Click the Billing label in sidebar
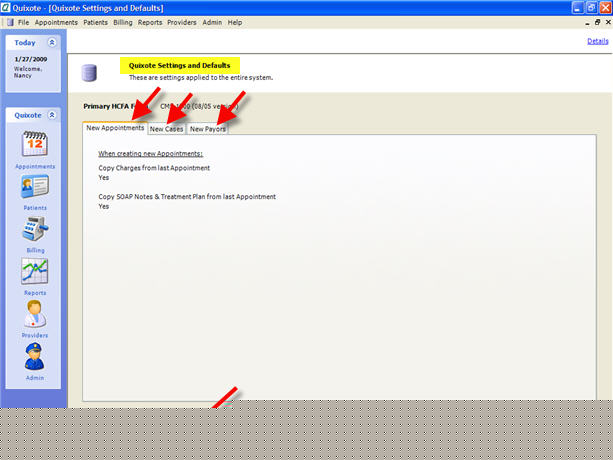This screenshot has height=460, width=613. (x=35, y=250)
